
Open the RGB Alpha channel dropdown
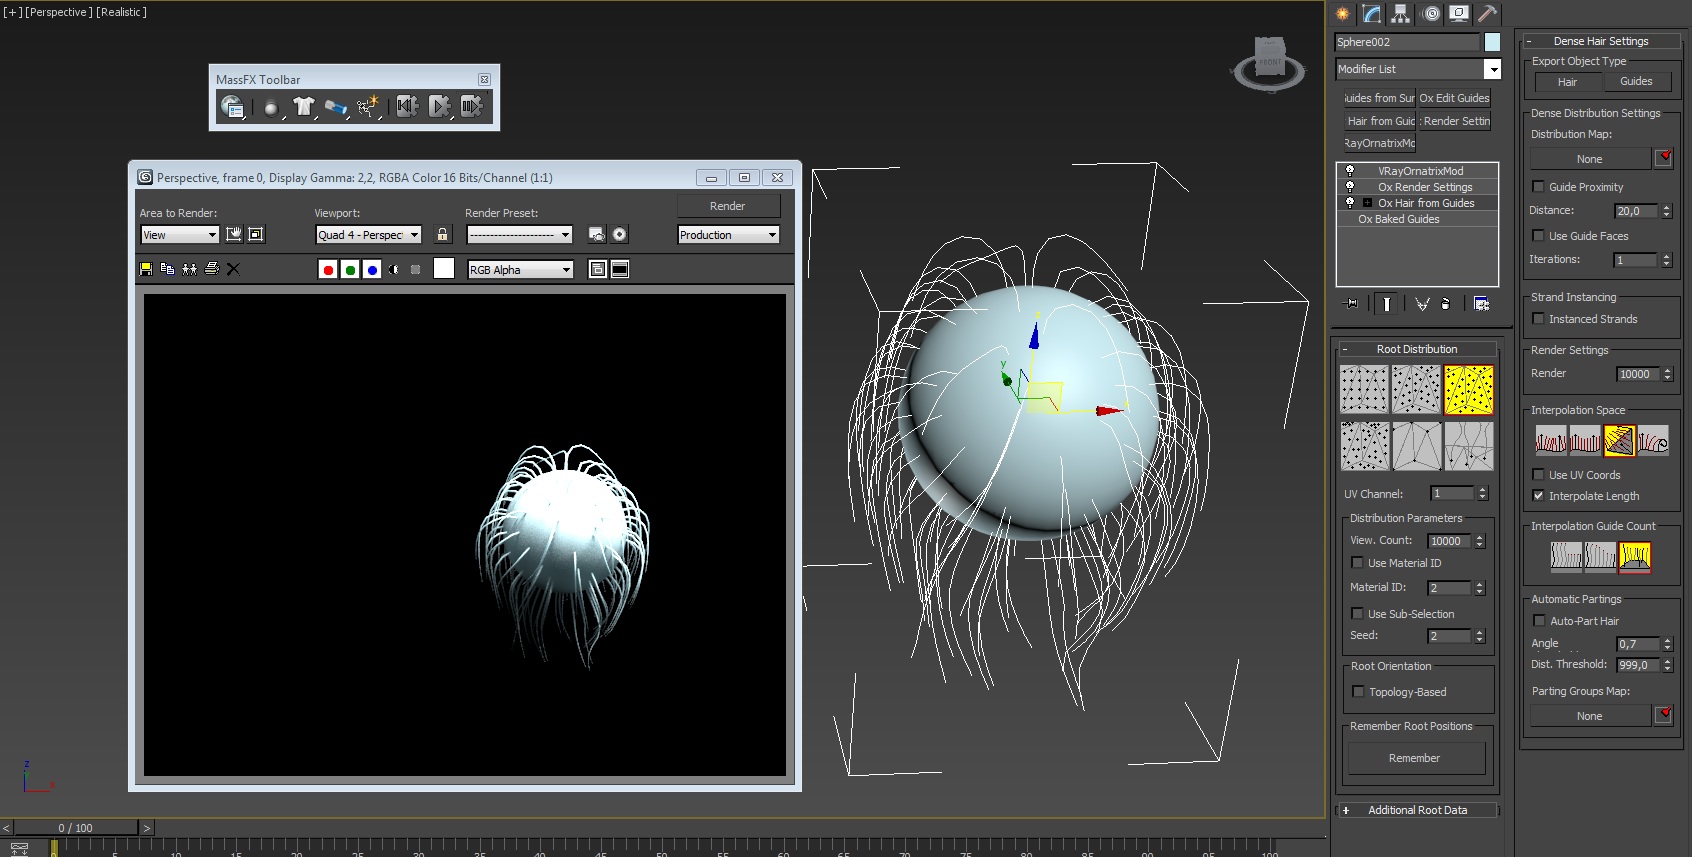(x=520, y=270)
